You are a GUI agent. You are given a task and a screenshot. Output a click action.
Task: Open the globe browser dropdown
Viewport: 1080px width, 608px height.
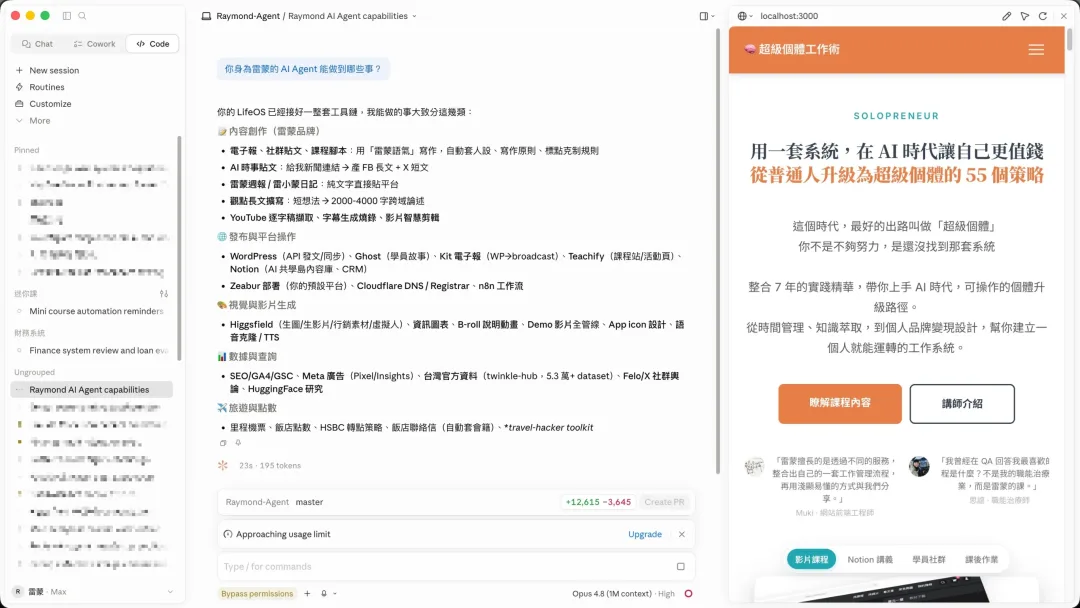(x=745, y=16)
